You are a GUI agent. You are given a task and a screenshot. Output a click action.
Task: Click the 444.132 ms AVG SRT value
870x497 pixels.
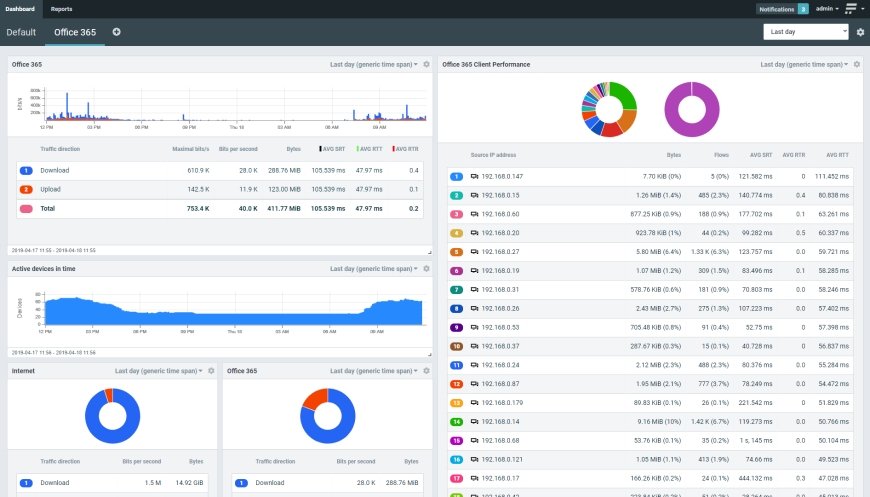[755, 478]
